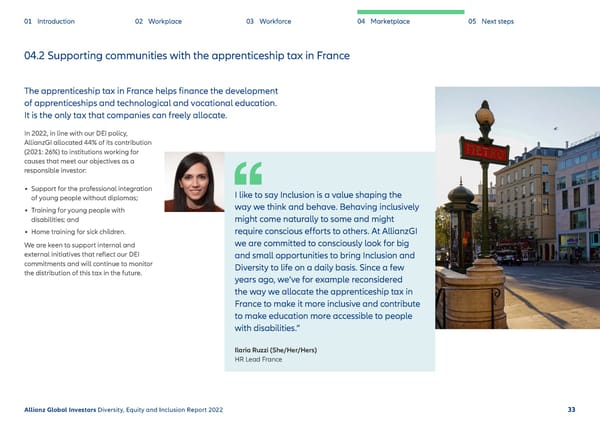
Task: Select the 04 Marketplace tab
Action: (384, 21)
